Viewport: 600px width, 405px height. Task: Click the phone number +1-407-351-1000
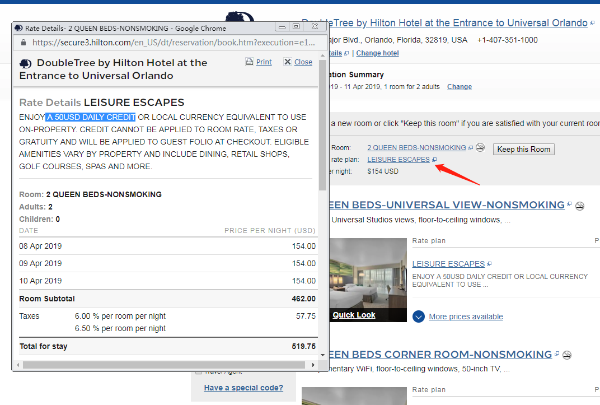[x=507, y=40]
